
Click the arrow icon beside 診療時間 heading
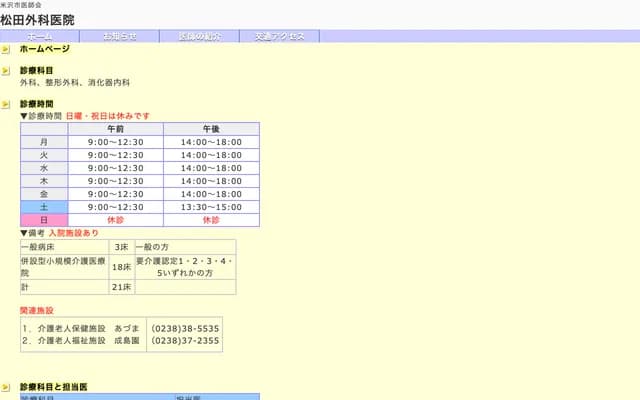pyautogui.click(x=6, y=104)
